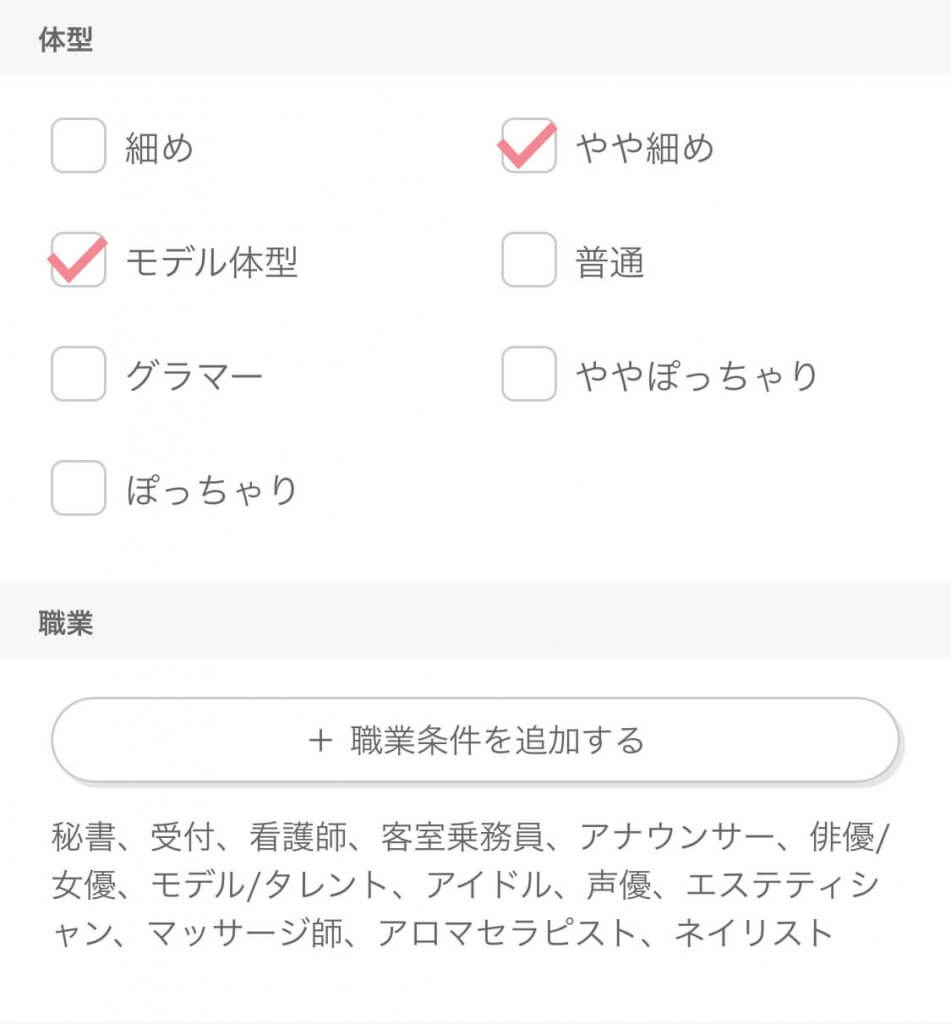This screenshot has height=1024, width=951.
Task: Click ネイリスト in the selected occupations list
Action: [x=753, y=932]
